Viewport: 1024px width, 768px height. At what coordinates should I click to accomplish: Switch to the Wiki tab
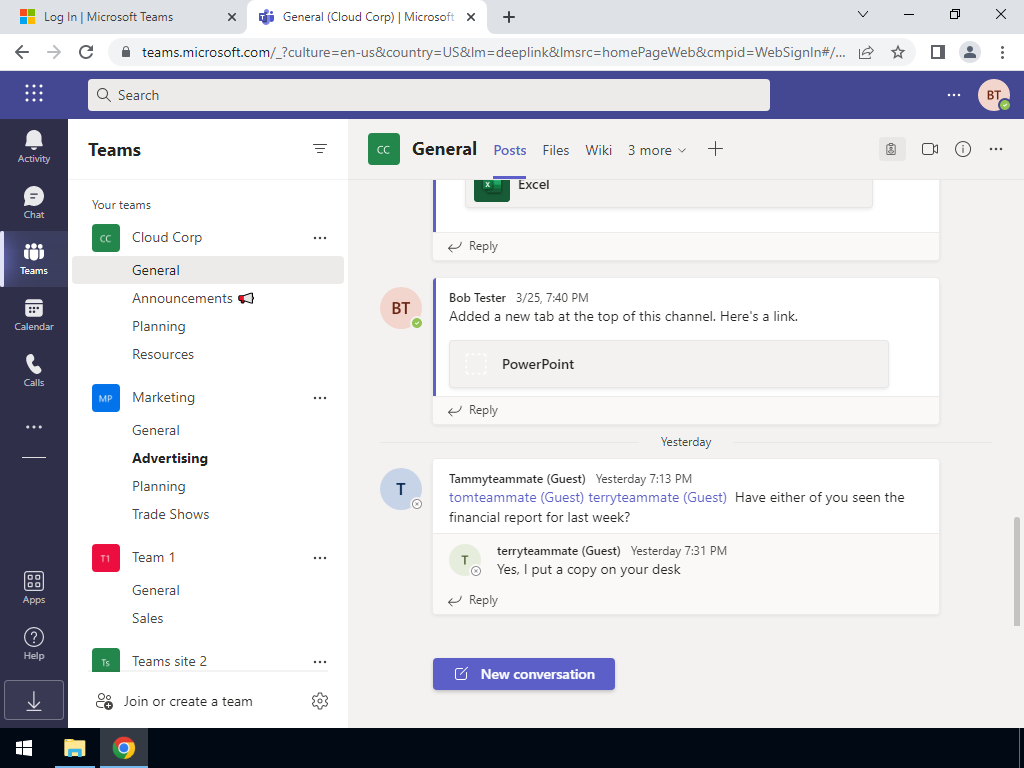[598, 150]
